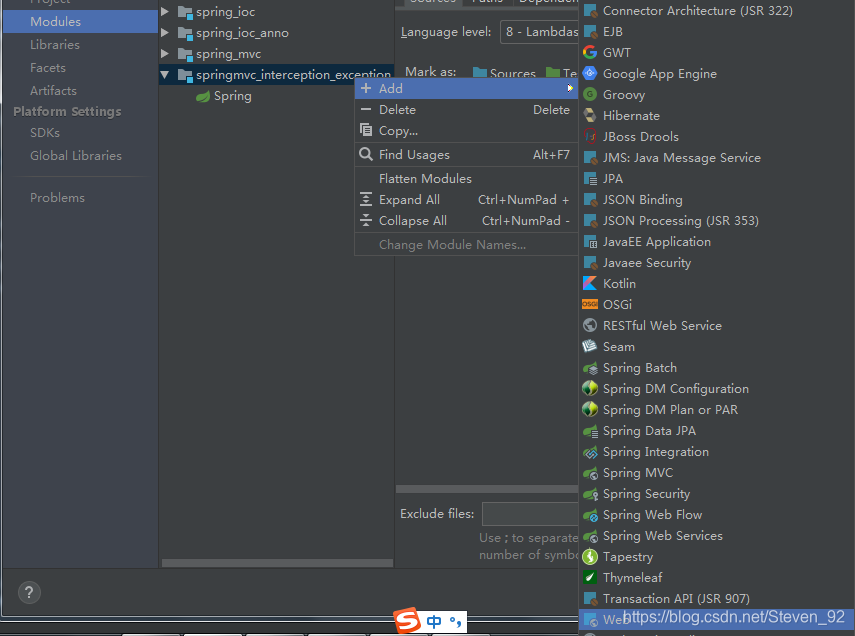Click the Sogou input method icon
Image resolution: width=855 pixels, height=636 pixels.
pos(407,620)
